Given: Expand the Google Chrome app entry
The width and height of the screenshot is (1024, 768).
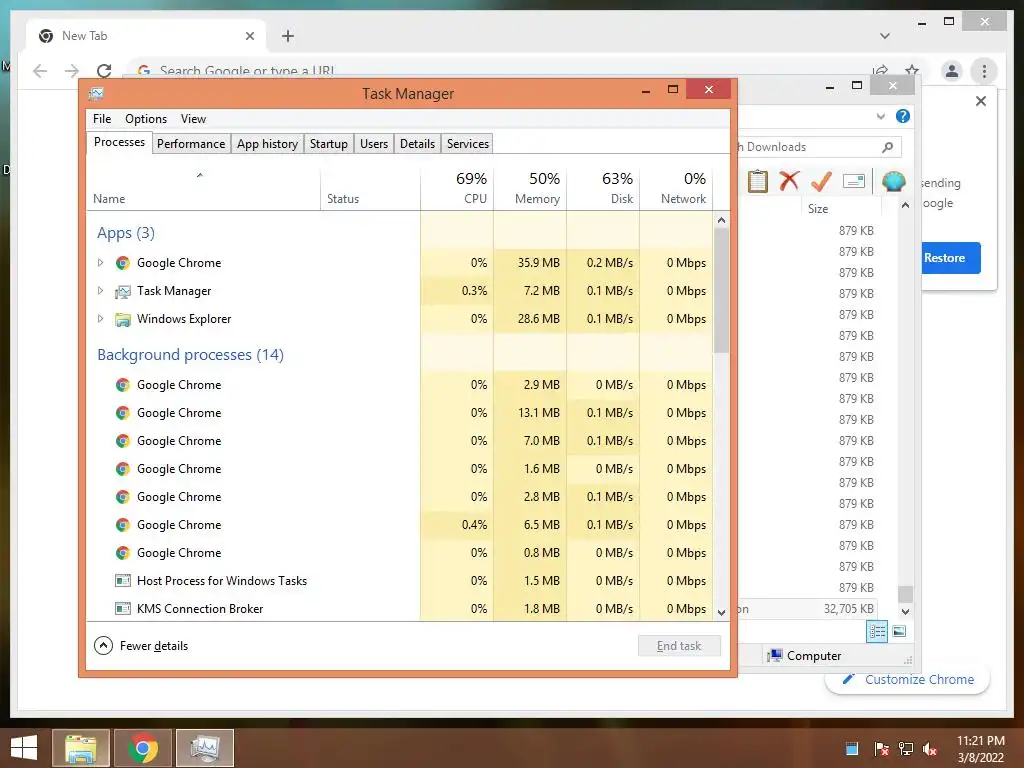Looking at the screenshot, I should pos(100,263).
